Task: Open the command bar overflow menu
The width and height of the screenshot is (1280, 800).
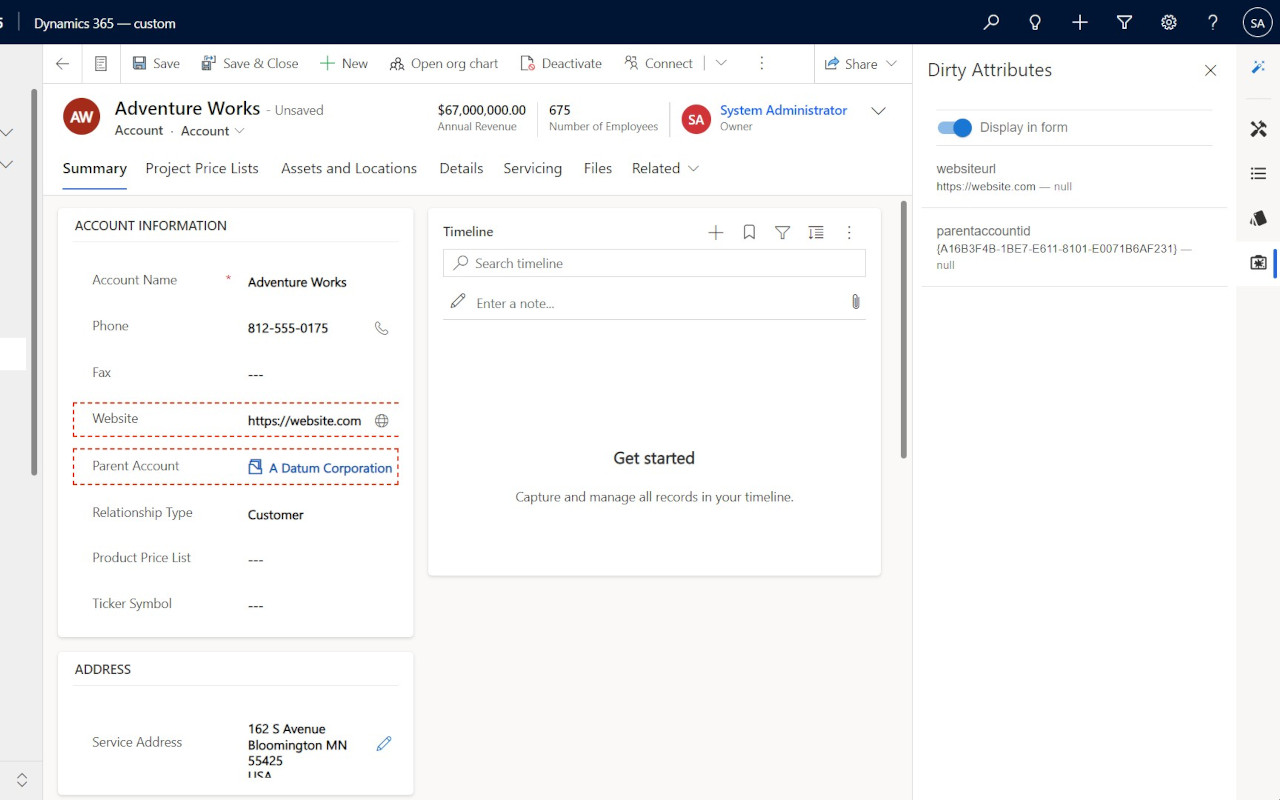Action: point(761,63)
